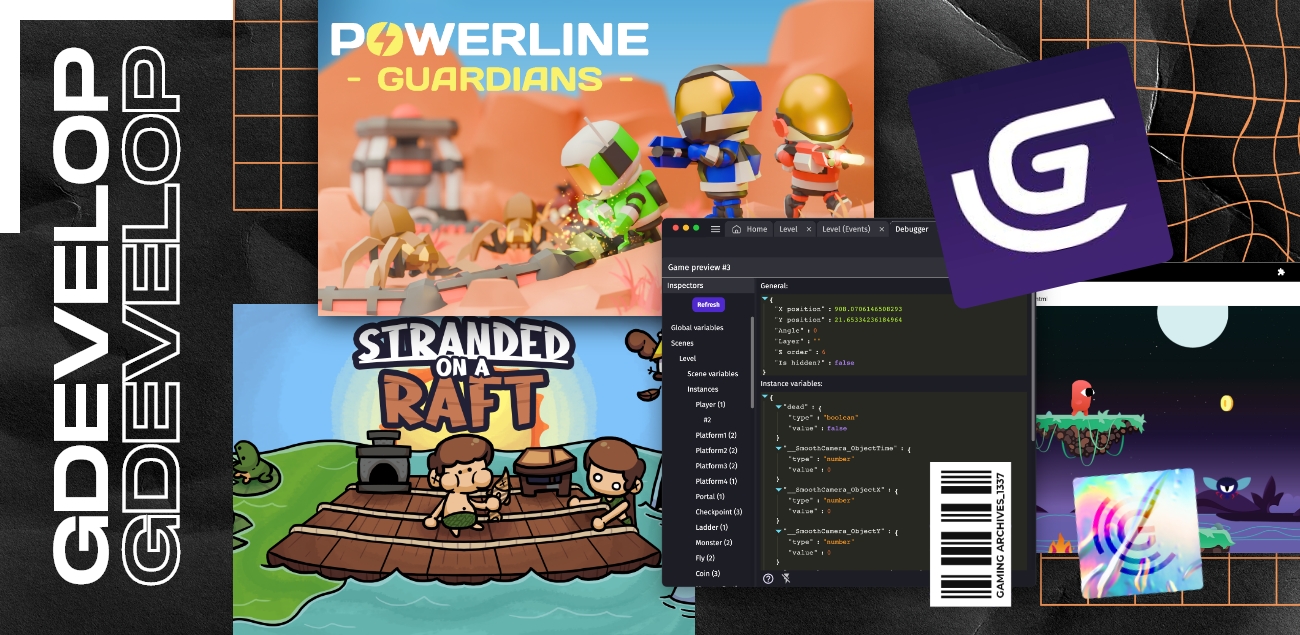Screen dimensions: 1300x635
Task: Switch to the Home tab
Action: pyautogui.click(x=750, y=229)
